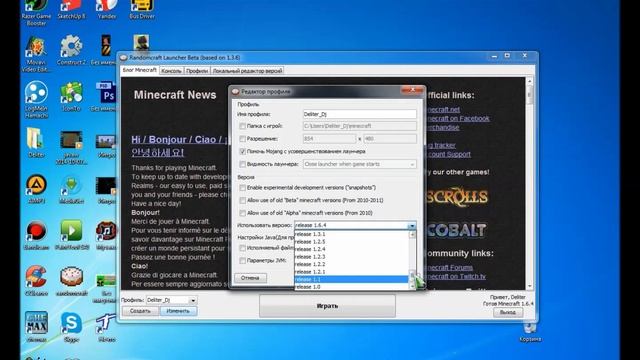Open the Minecraft Forums community link
640x360 pixels.
[x=449, y=268]
